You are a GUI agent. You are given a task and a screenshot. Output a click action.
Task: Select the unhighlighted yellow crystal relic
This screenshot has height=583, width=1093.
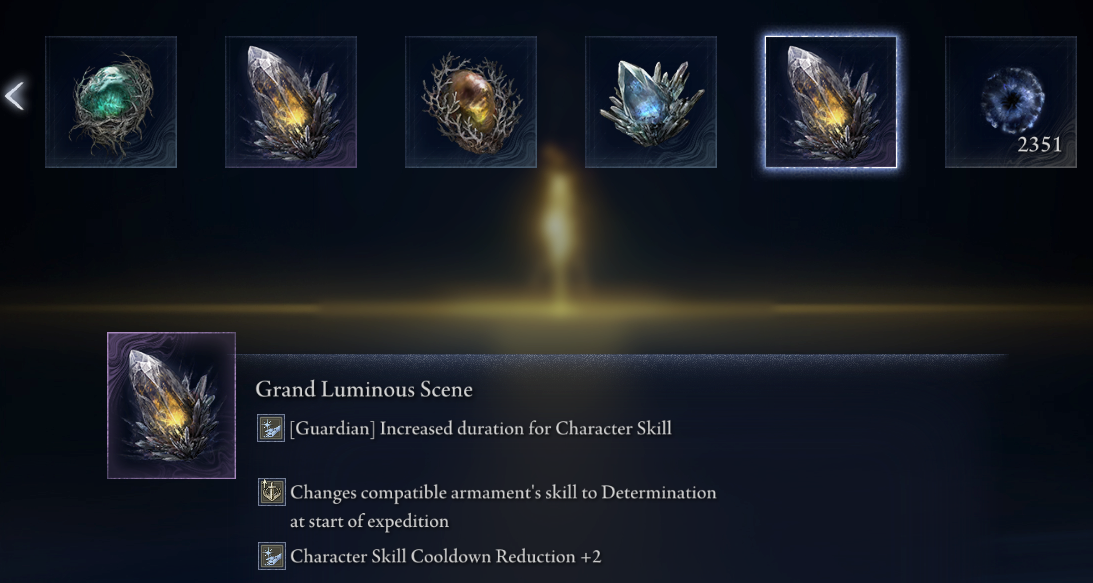pyautogui.click(x=291, y=102)
